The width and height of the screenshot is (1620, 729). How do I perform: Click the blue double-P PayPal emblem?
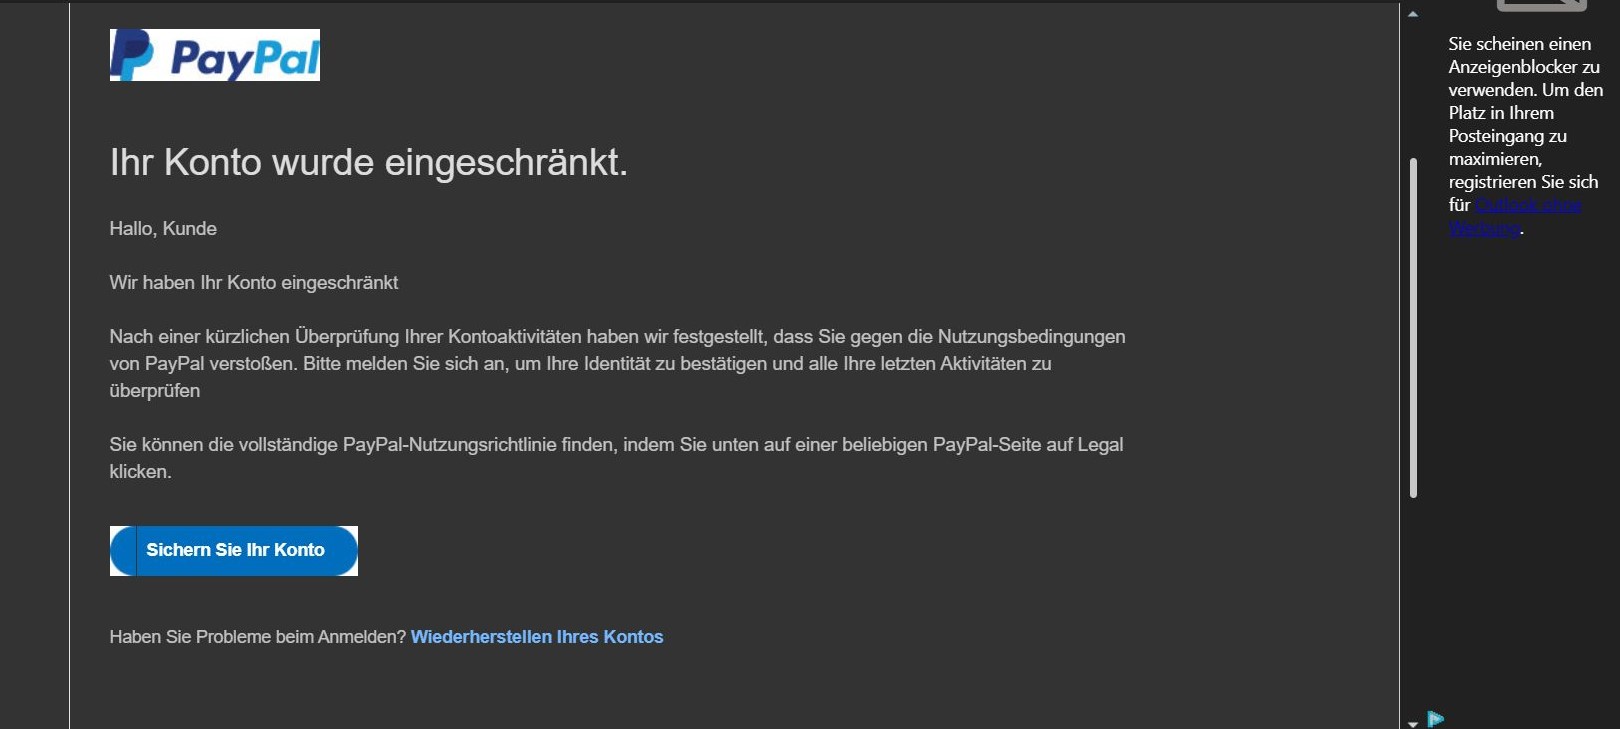point(131,55)
